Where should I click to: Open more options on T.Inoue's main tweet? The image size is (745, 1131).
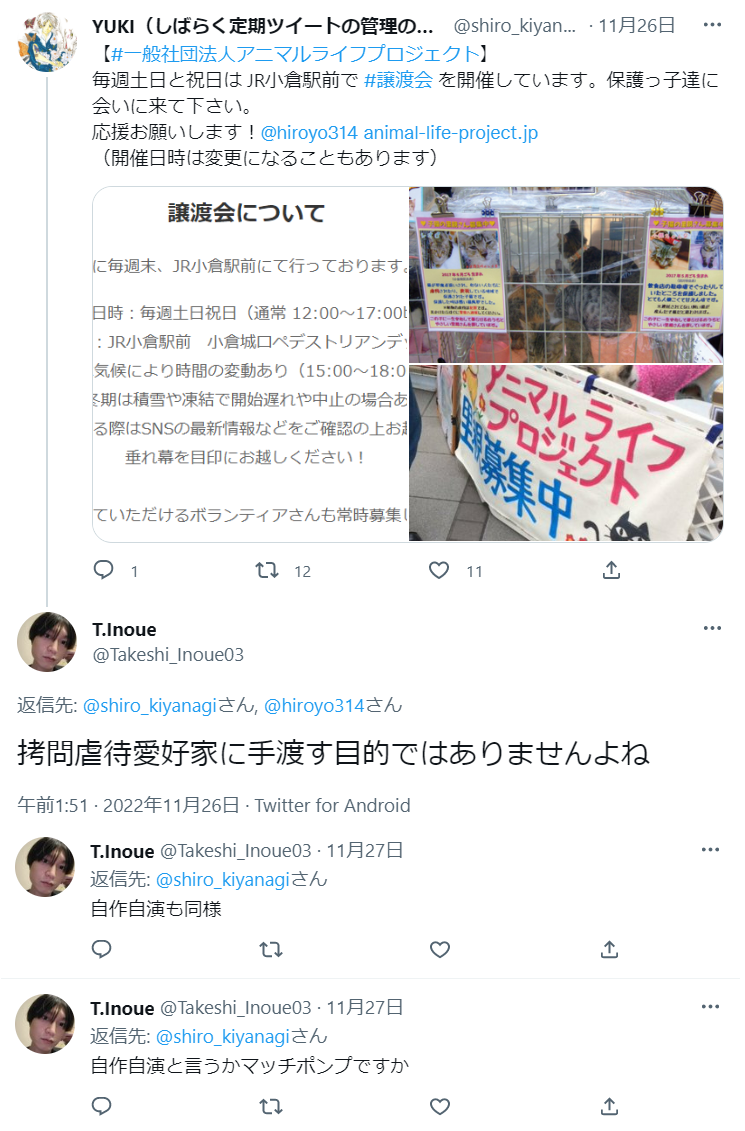click(x=712, y=628)
